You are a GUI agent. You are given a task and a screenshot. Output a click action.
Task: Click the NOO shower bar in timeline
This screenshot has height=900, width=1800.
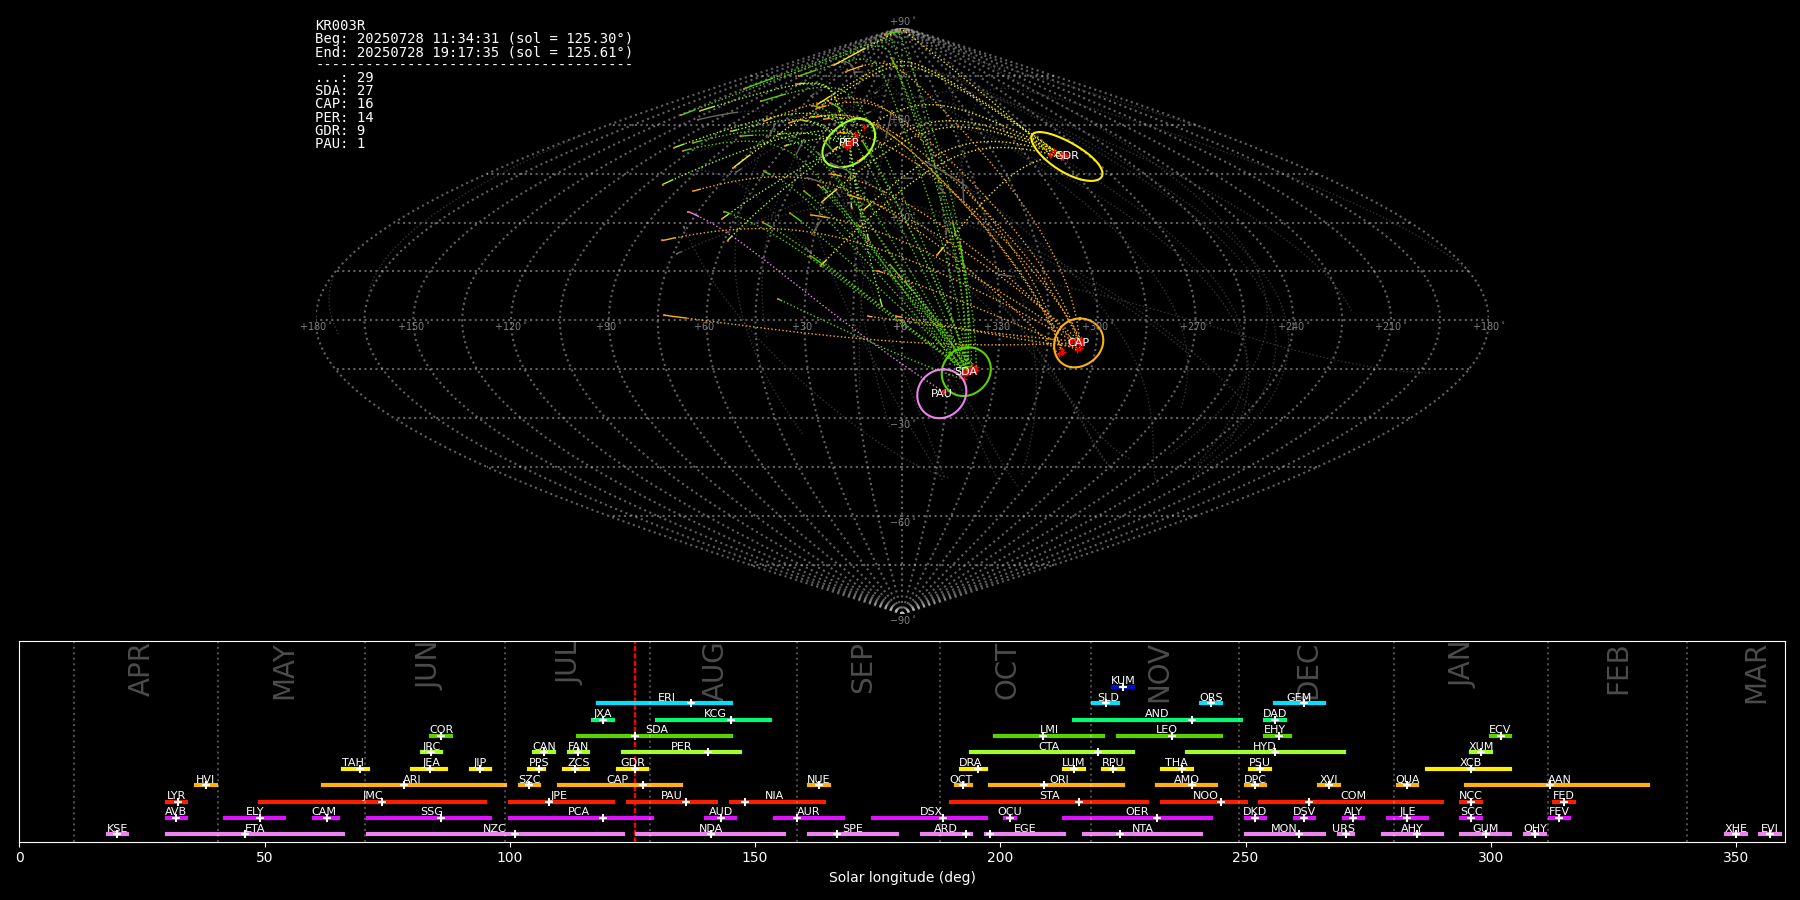click(x=1204, y=802)
